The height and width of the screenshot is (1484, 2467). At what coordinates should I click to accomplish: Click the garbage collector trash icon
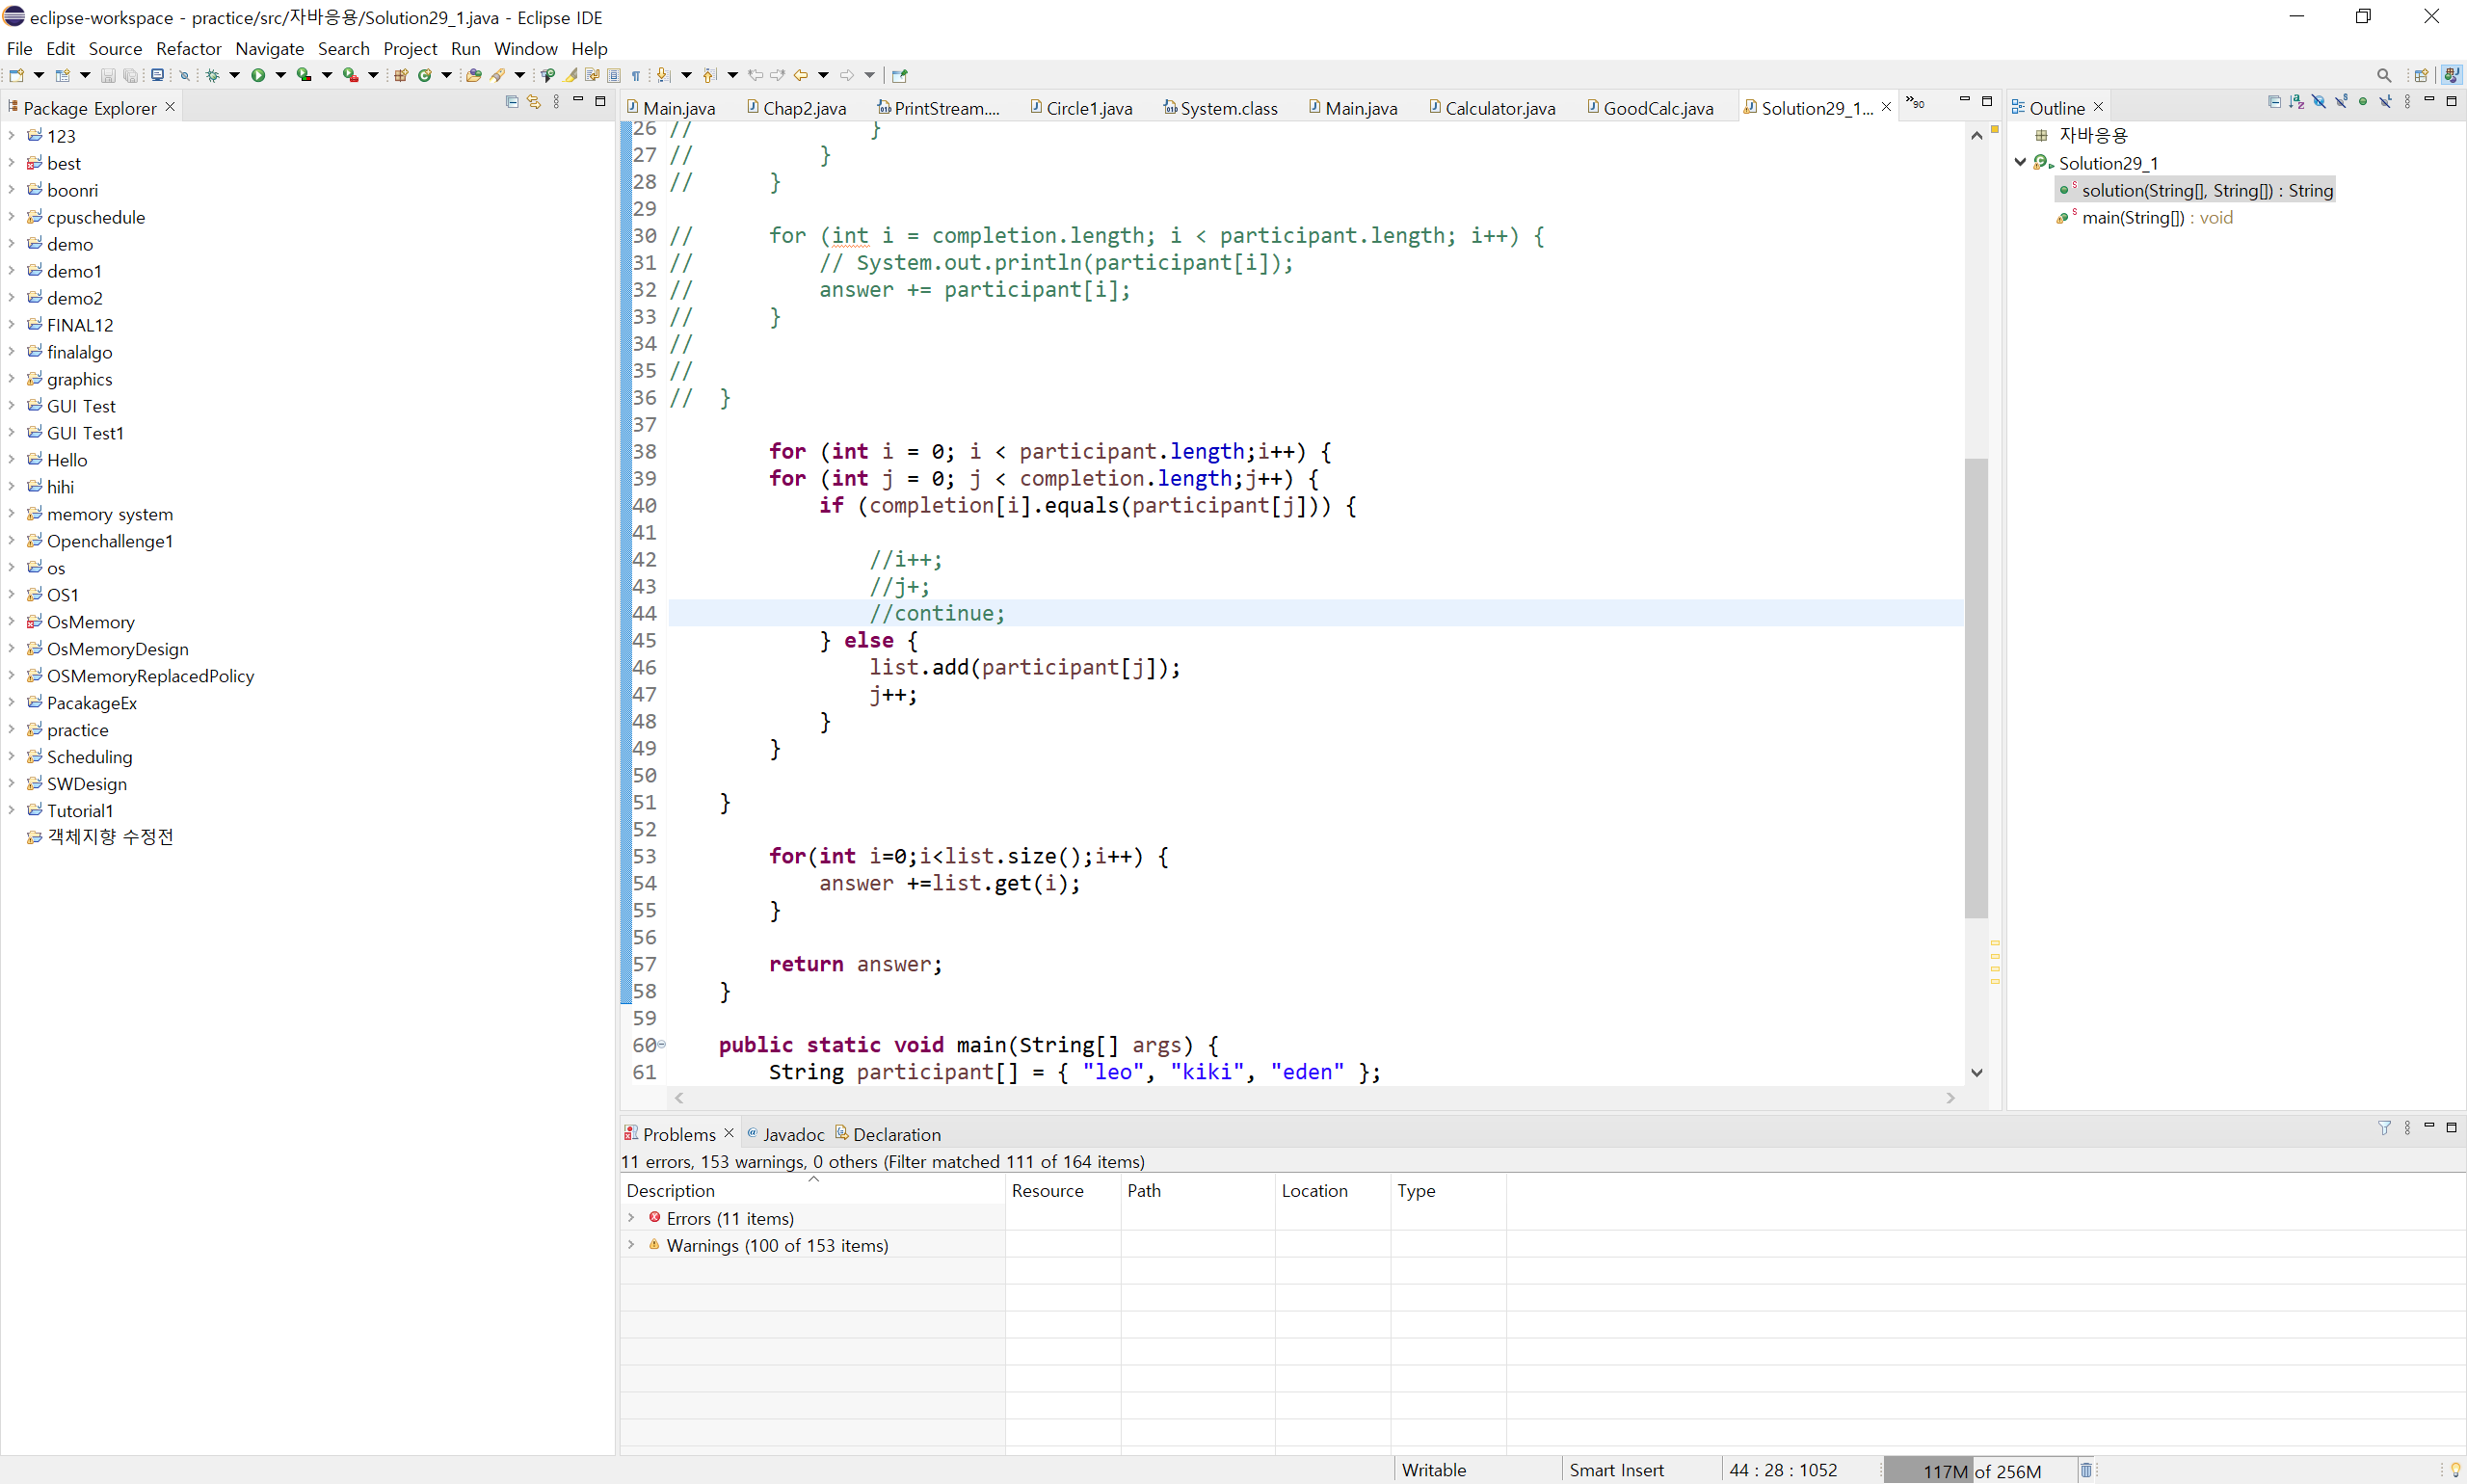[x=2086, y=1470]
